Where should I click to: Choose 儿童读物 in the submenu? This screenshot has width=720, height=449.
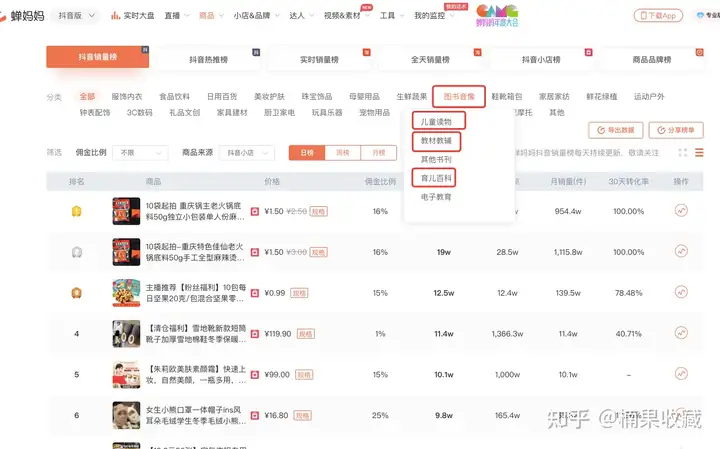pyautogui.click(x=436, y=122)
